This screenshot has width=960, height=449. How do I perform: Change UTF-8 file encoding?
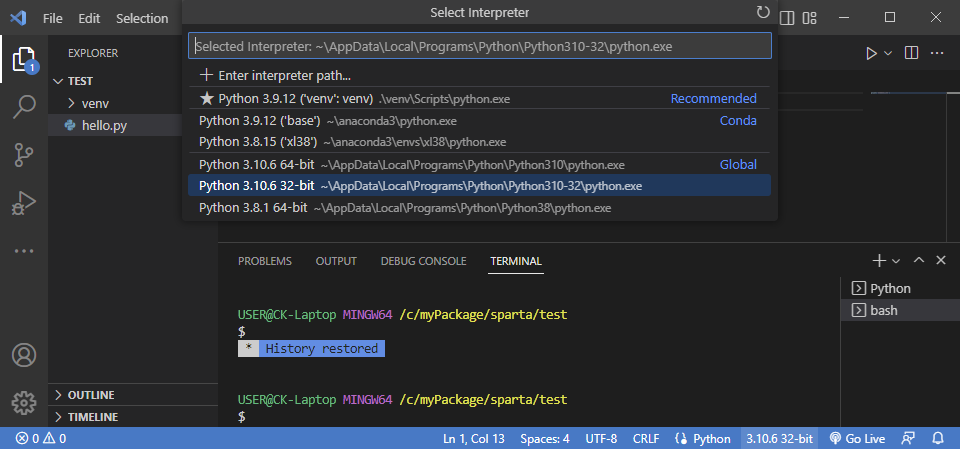point(601,439)
